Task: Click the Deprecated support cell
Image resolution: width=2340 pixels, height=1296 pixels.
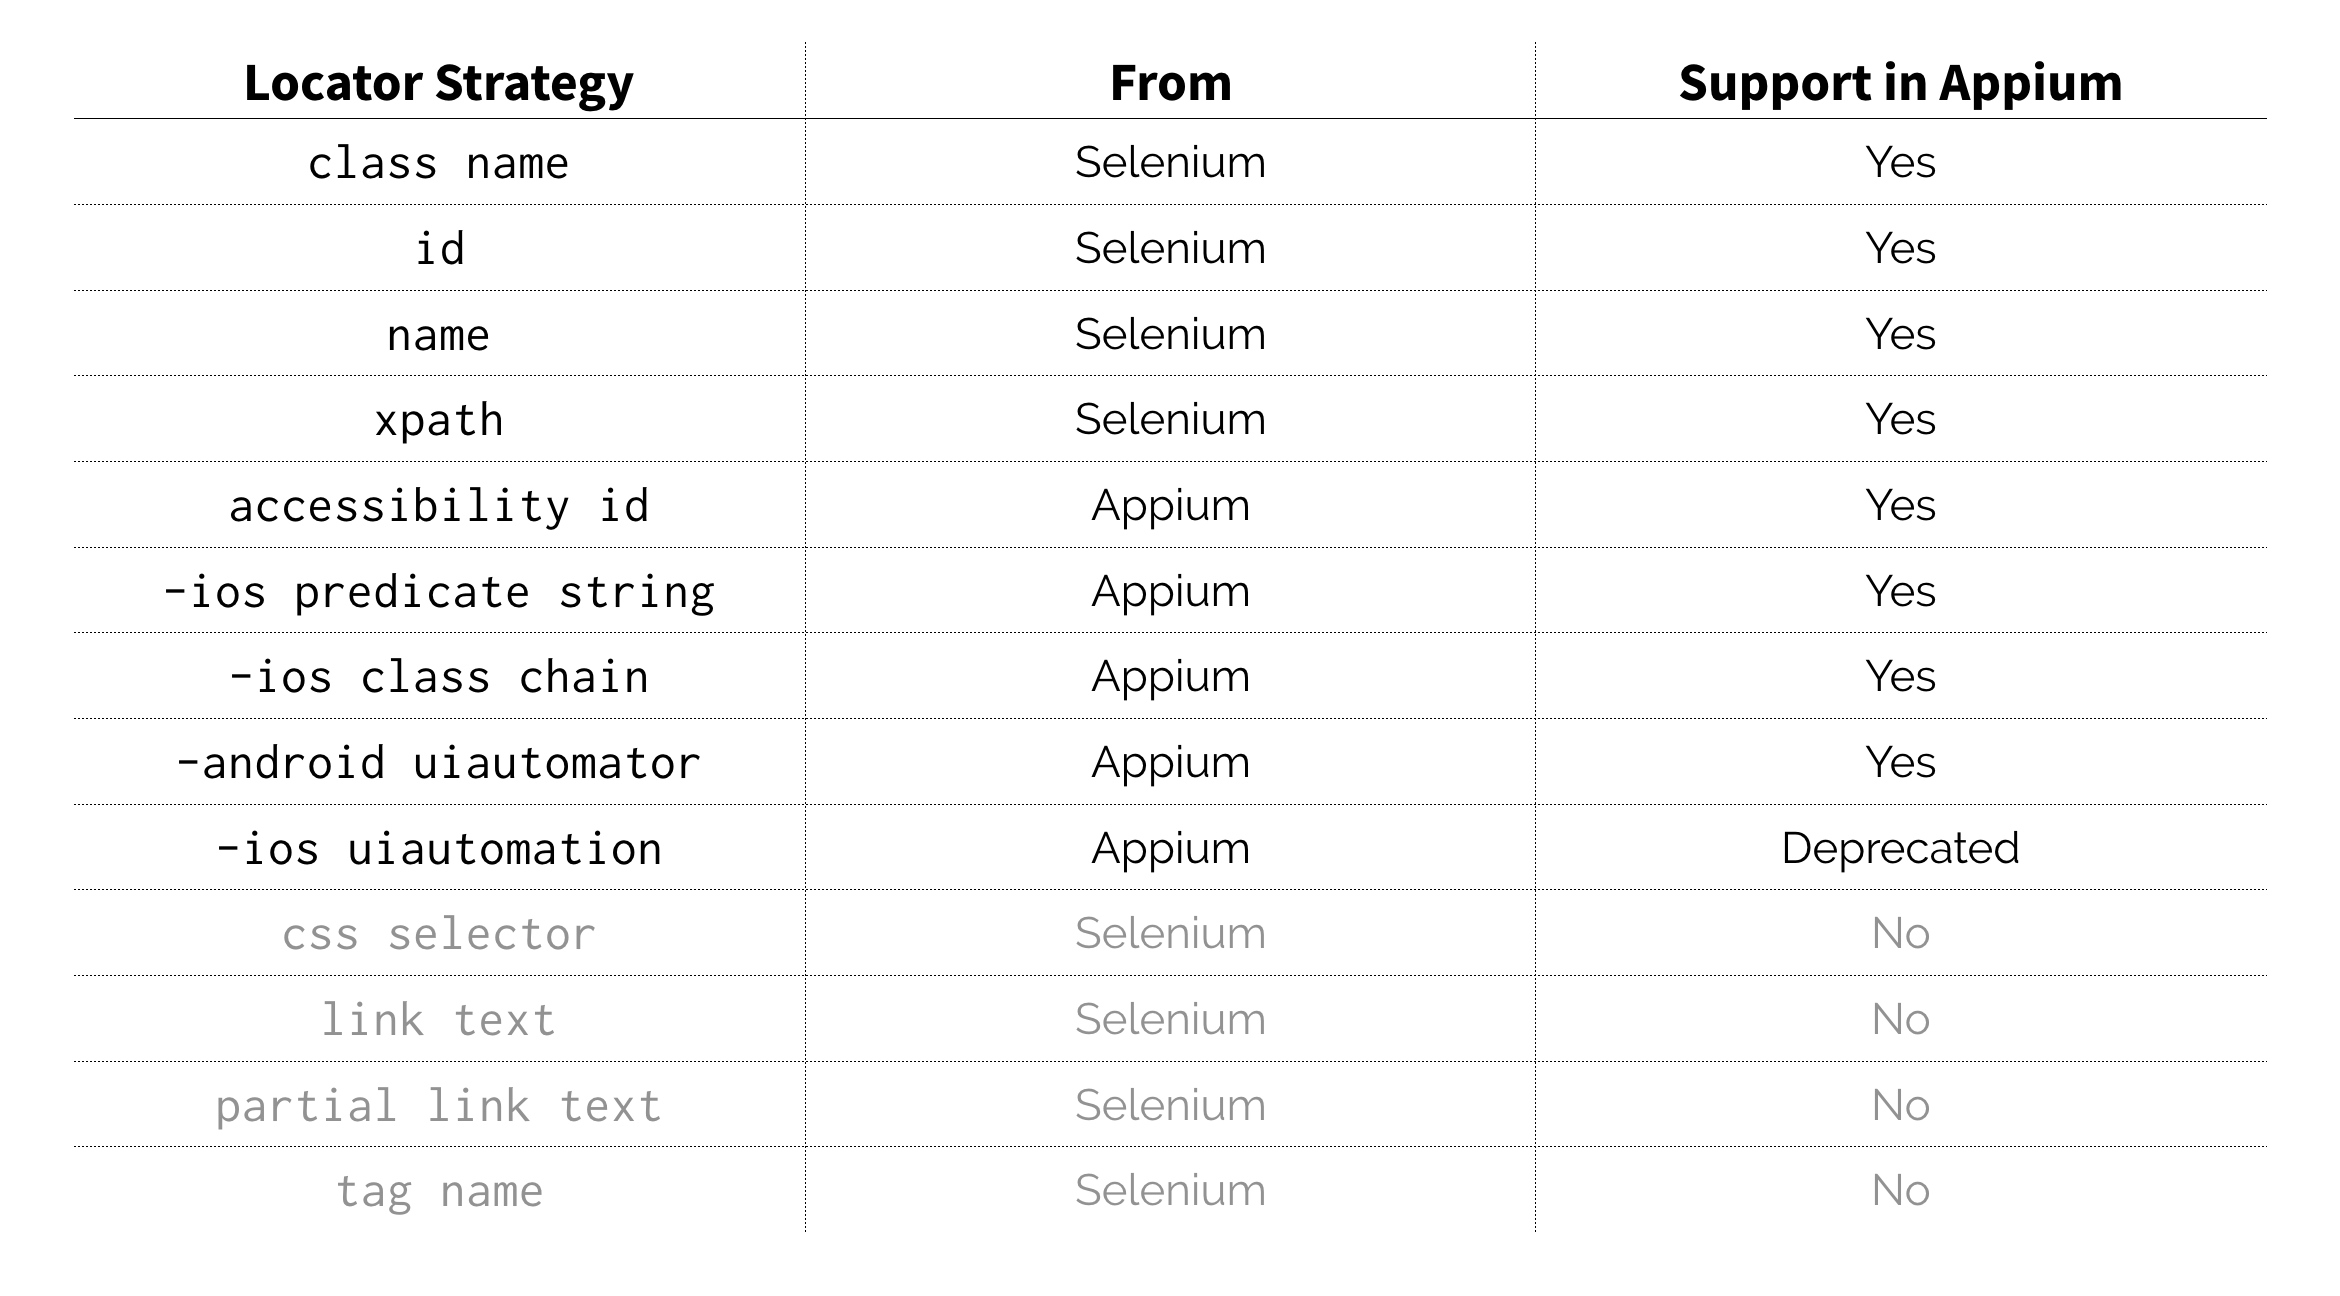Action: tap(1900, 849)
